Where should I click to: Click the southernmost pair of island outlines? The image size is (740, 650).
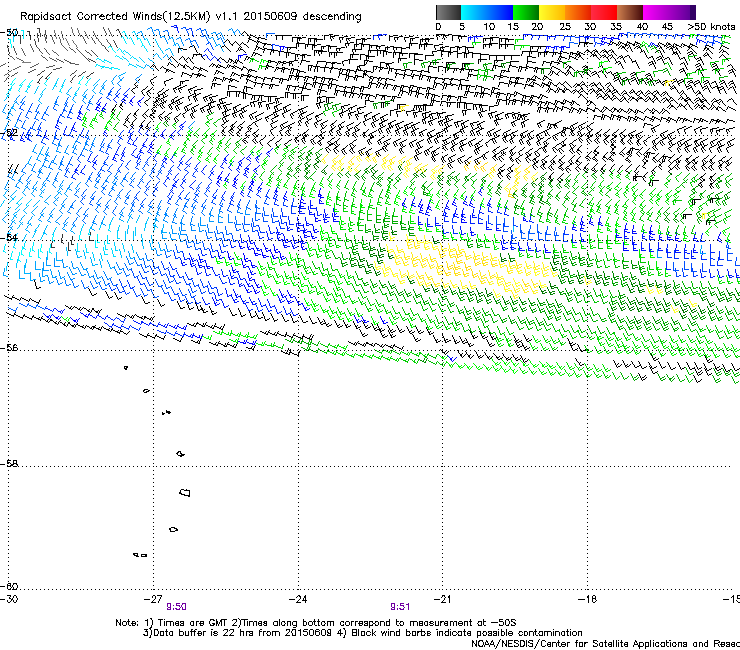click(140, 555)
